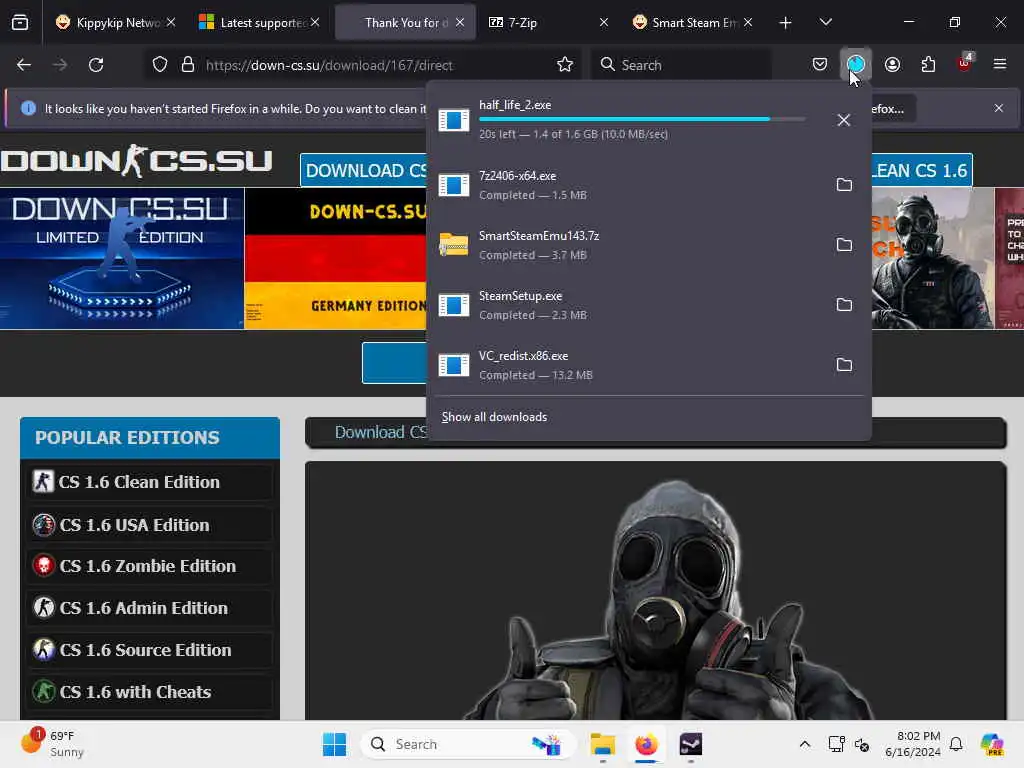Show SteamSetup.exe in its folder

coord(844,305)
